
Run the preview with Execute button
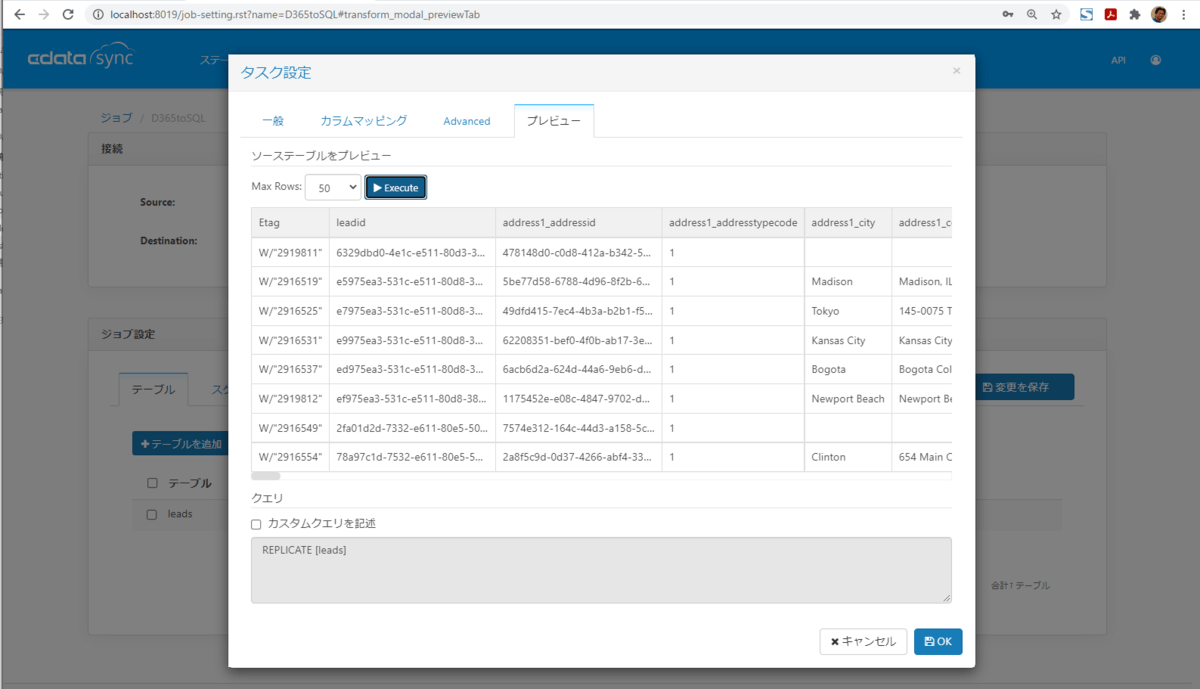click(x=396, y=187)
